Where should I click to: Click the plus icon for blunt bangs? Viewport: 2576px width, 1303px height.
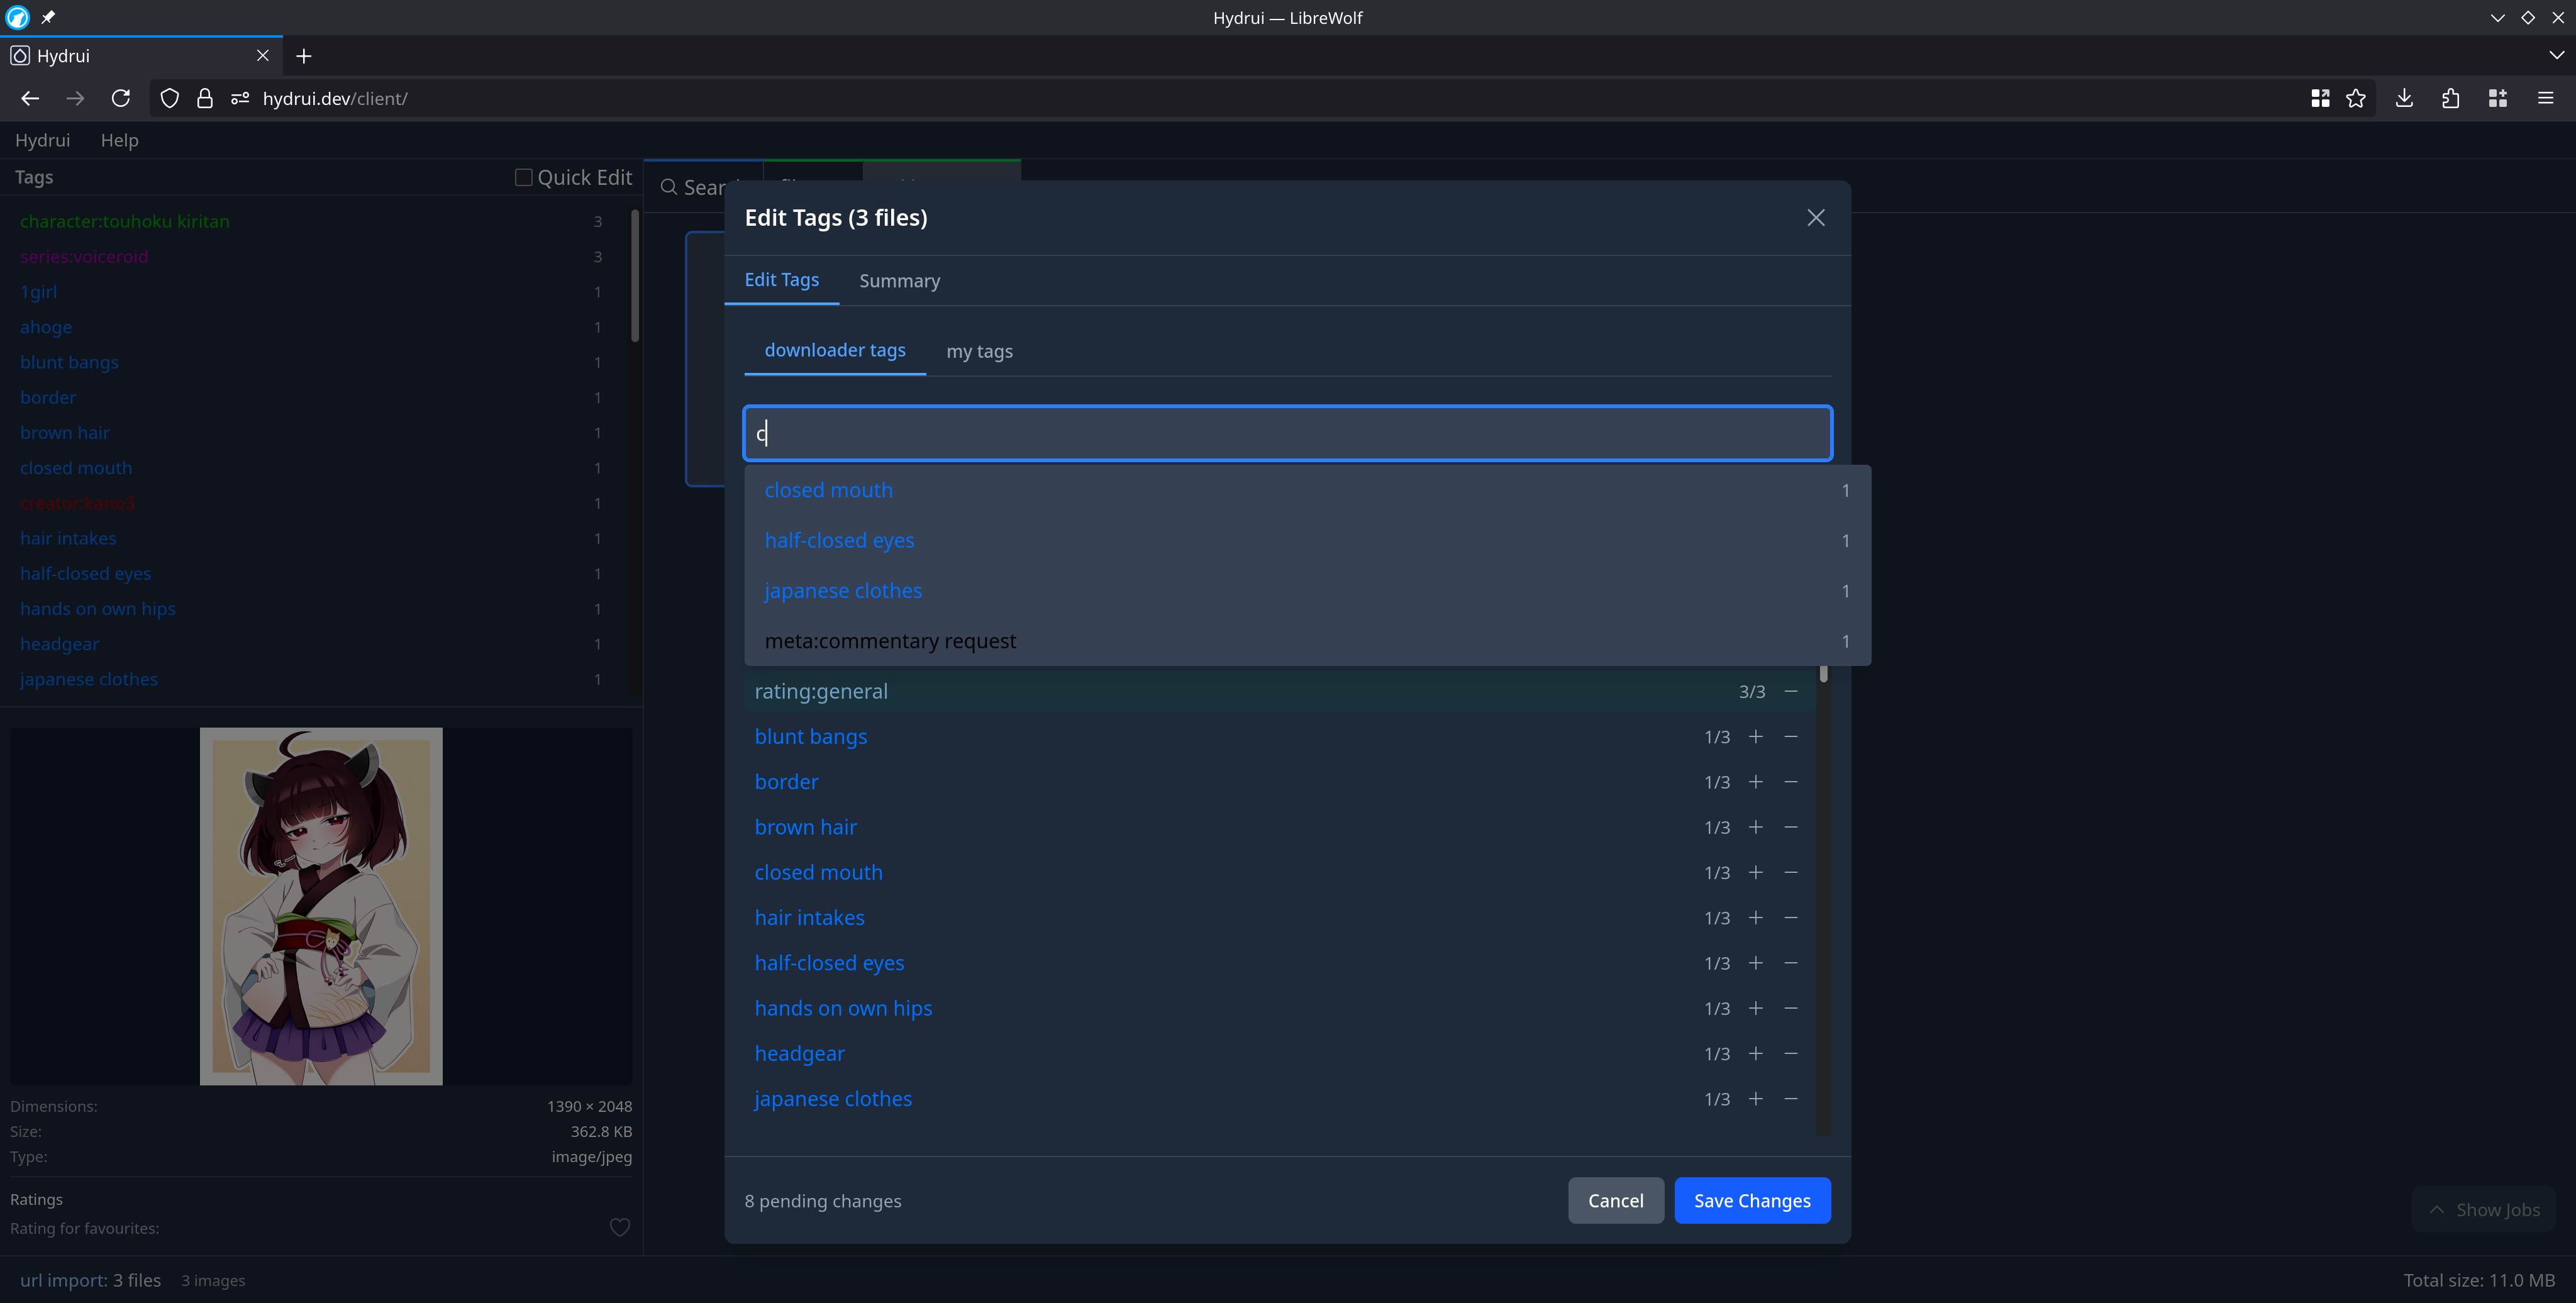[x=1755, y=737]
